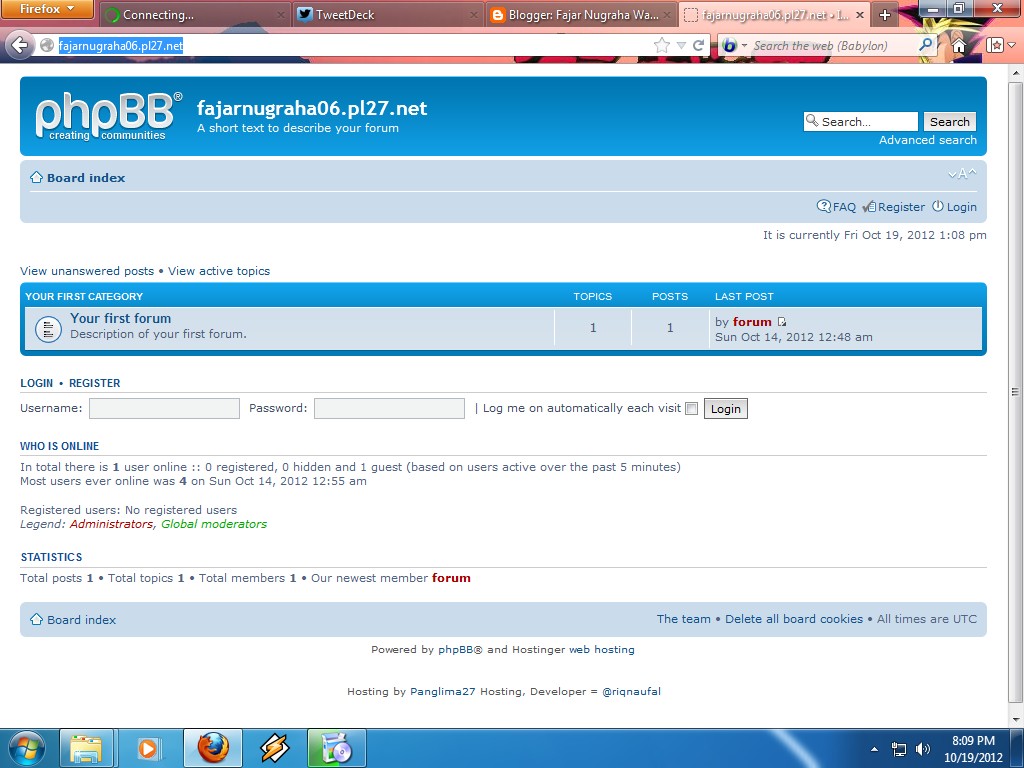Screen dimensions: 1024x768
Task: Open the @riqnaufal developer link
Action: pyautogui.click(x=631, y=692)
